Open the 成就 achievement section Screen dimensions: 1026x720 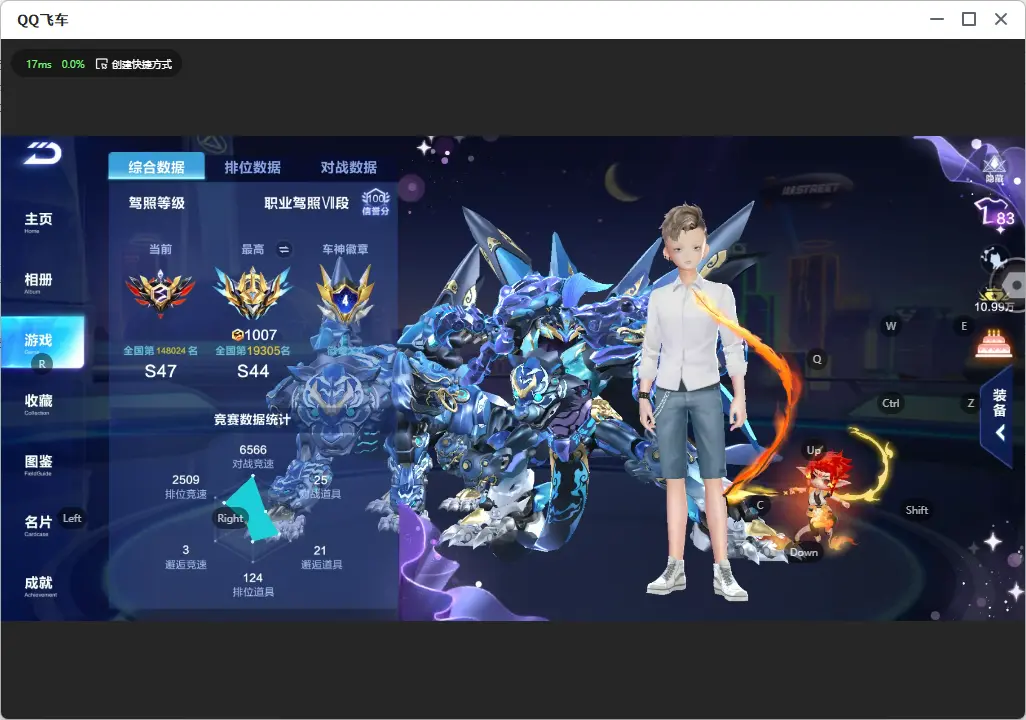(x=39, y=585)
